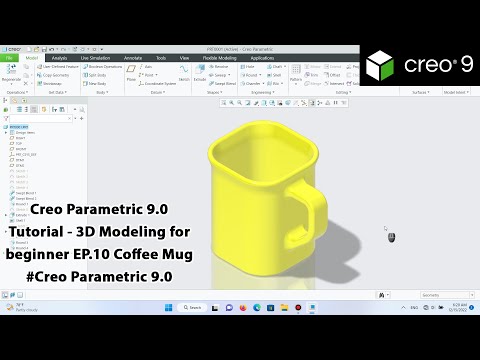Open Firefox from the taskbar
The width and height of the screenshot is (480, 360).
tap(243, 308)
